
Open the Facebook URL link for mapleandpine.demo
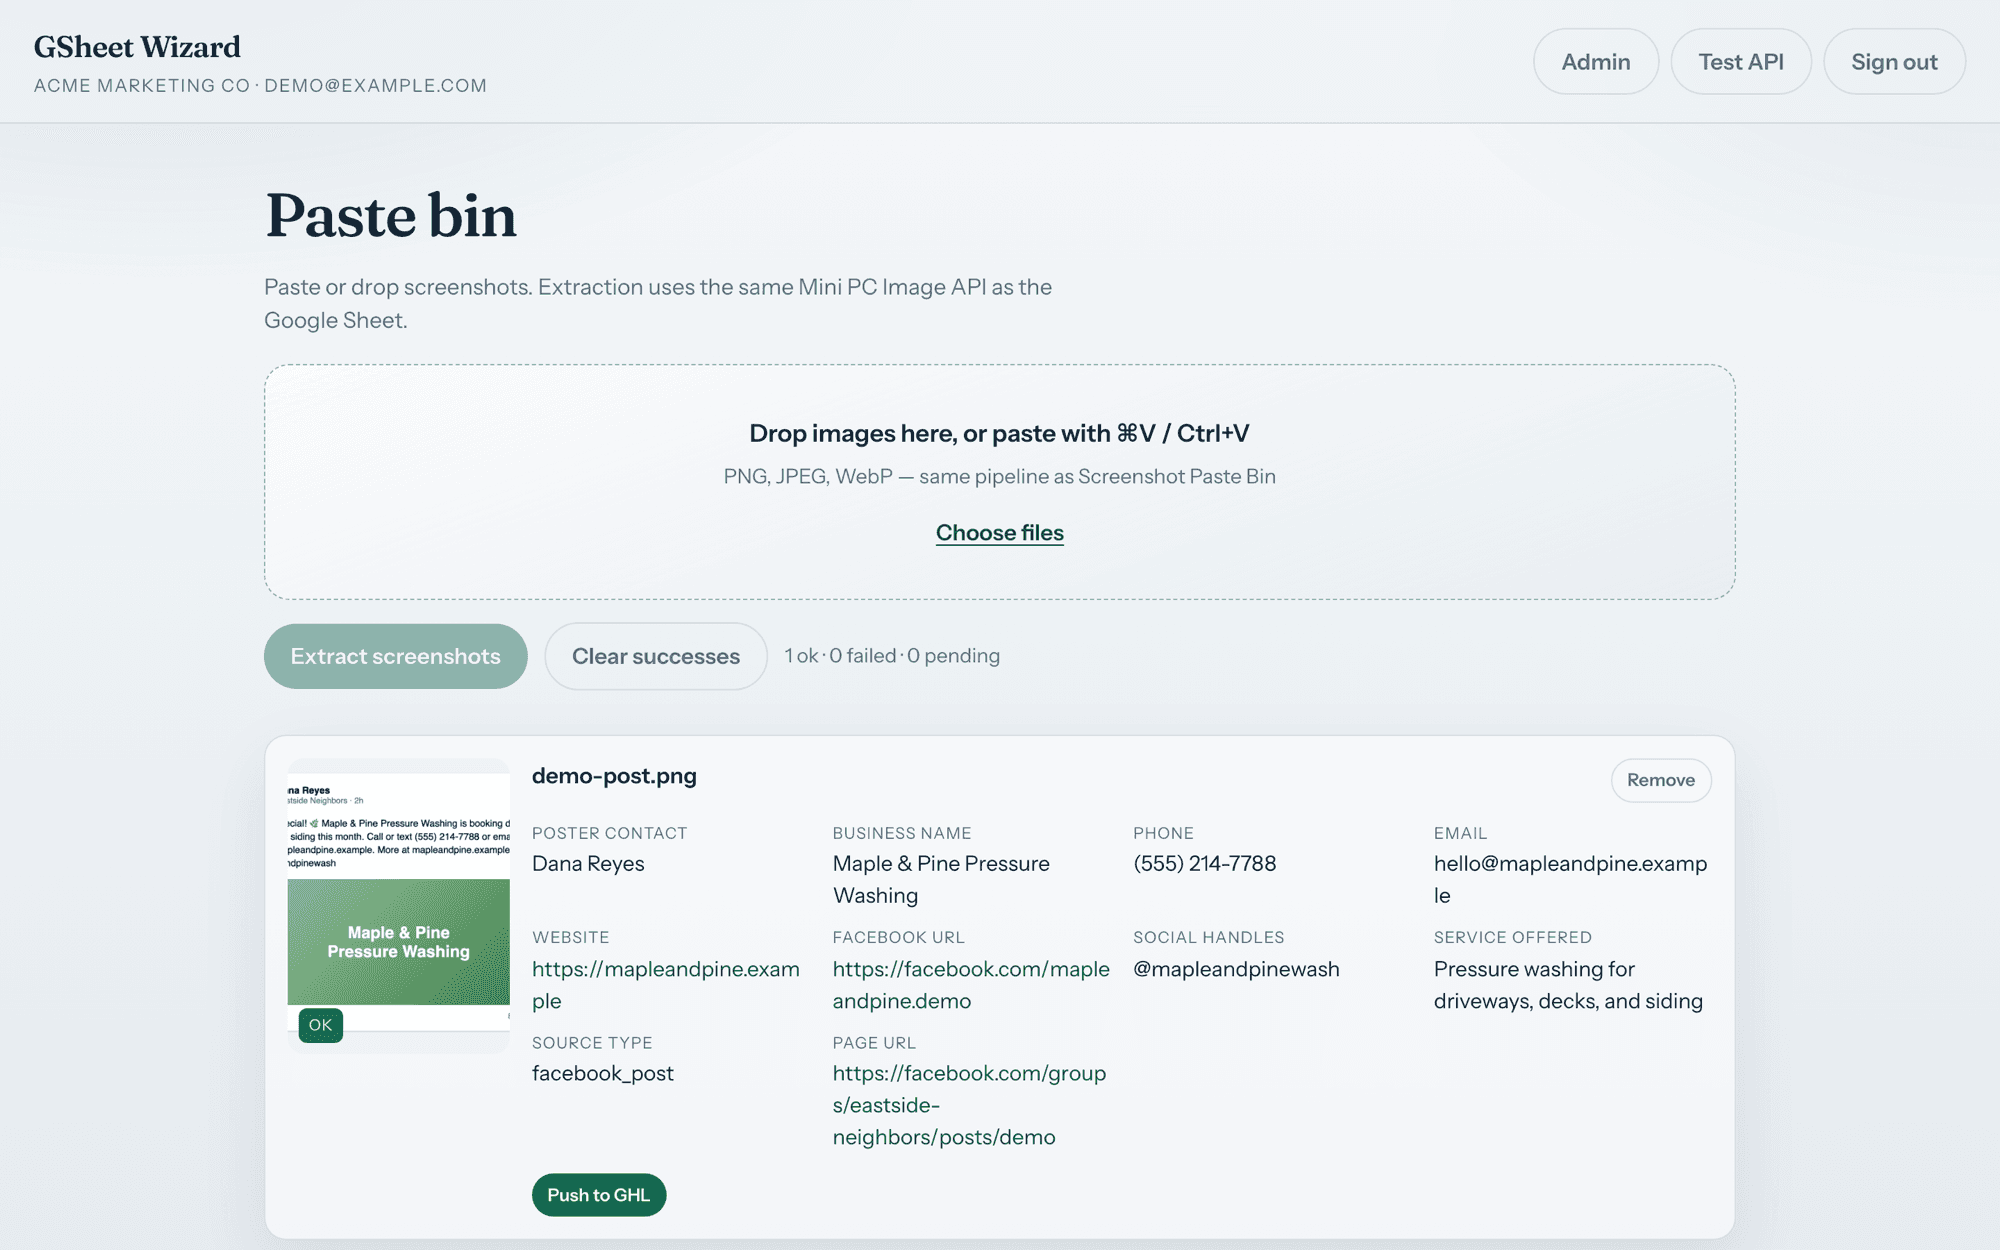click(970, 985)
